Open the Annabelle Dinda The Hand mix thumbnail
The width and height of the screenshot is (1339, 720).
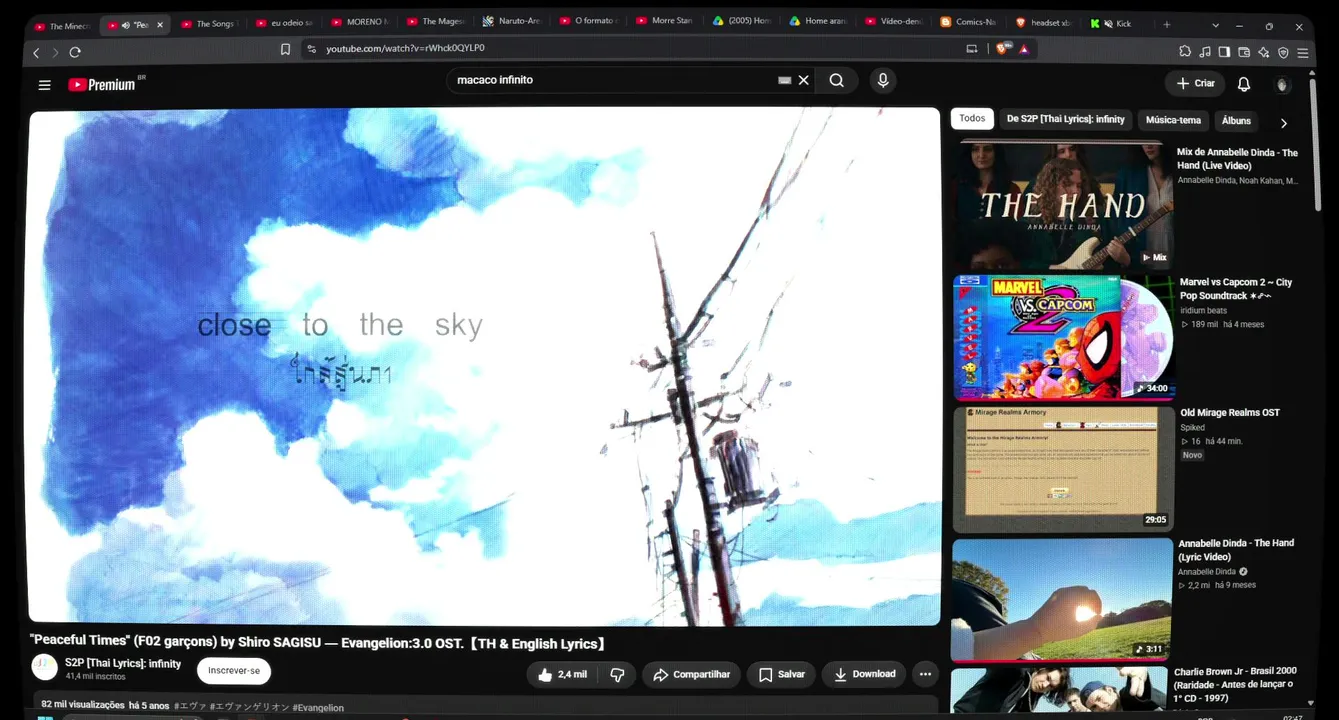(x=1062, y=205)
